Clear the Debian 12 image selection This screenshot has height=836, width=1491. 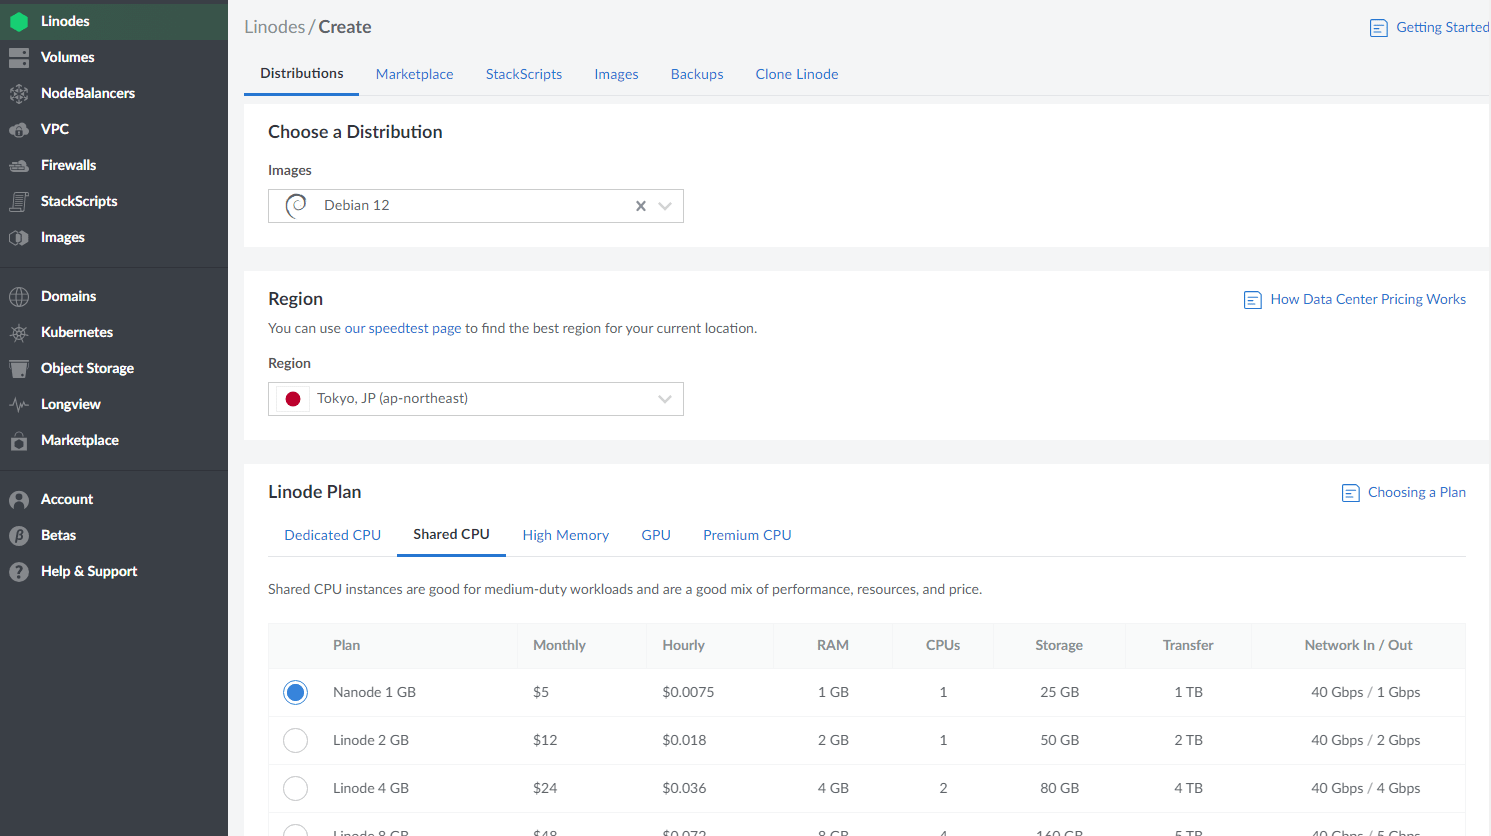(640, 206)
